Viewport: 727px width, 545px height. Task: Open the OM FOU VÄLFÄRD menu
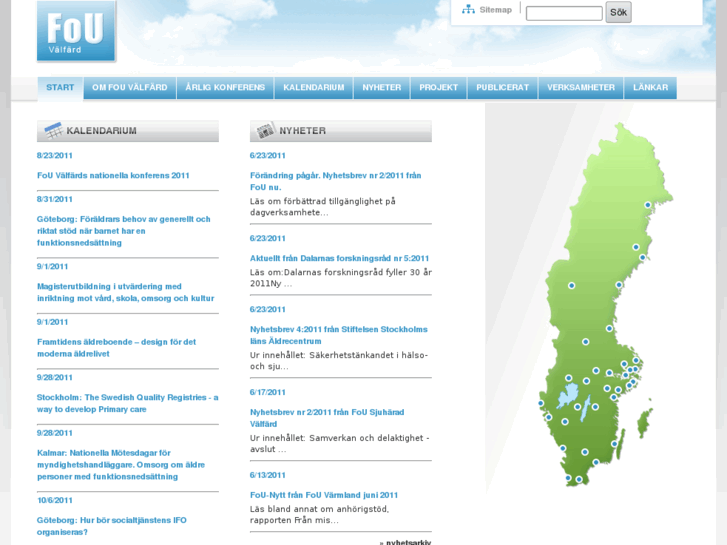coord(130,88)
